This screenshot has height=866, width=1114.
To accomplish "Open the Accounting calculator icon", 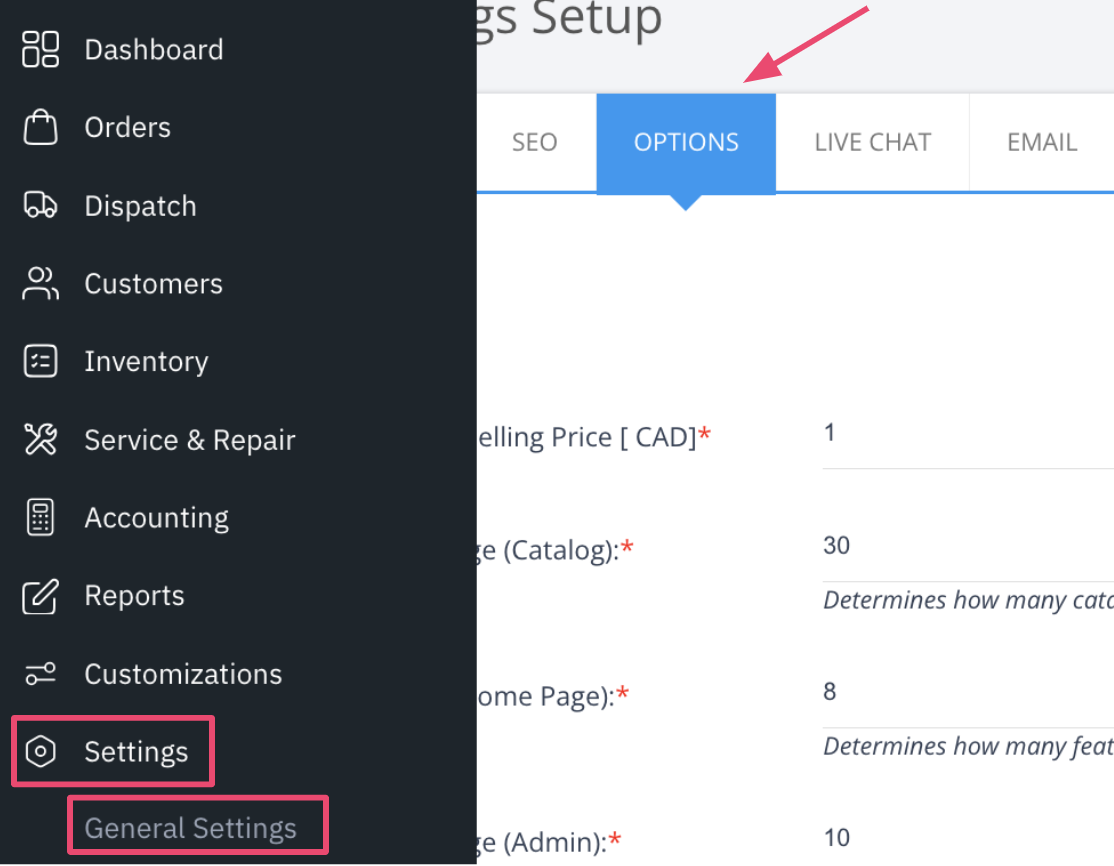I will pyautogui.click(x=40, y=518).
